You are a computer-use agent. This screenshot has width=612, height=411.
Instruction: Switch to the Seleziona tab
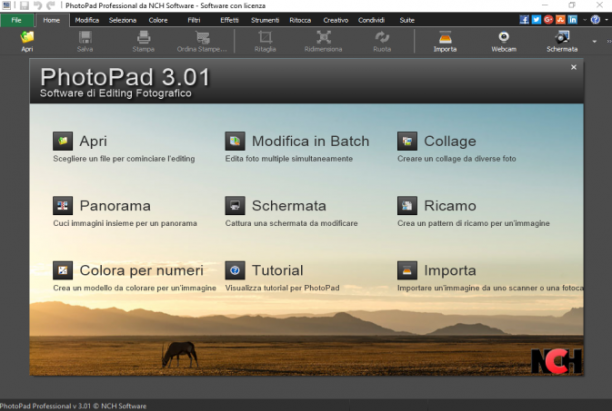pos(123,20)
